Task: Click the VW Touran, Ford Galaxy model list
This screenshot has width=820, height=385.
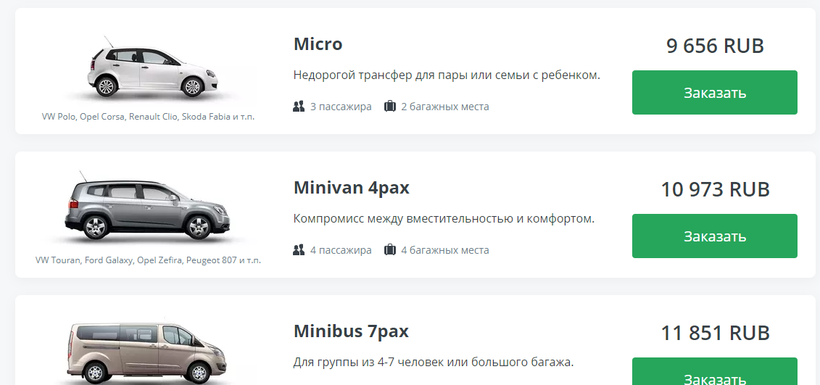Action: (x=148, y=260)
